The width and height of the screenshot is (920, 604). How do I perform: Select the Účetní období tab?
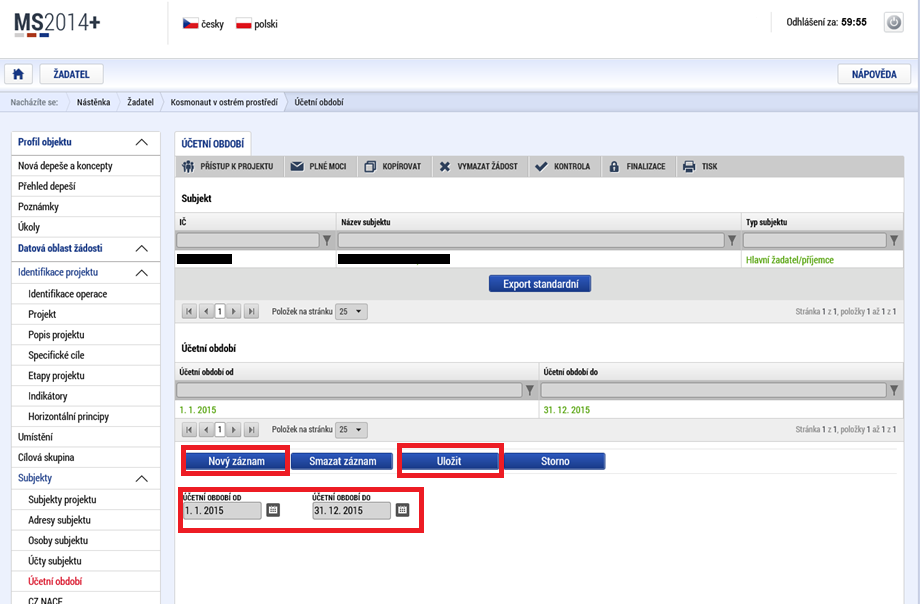212,144
